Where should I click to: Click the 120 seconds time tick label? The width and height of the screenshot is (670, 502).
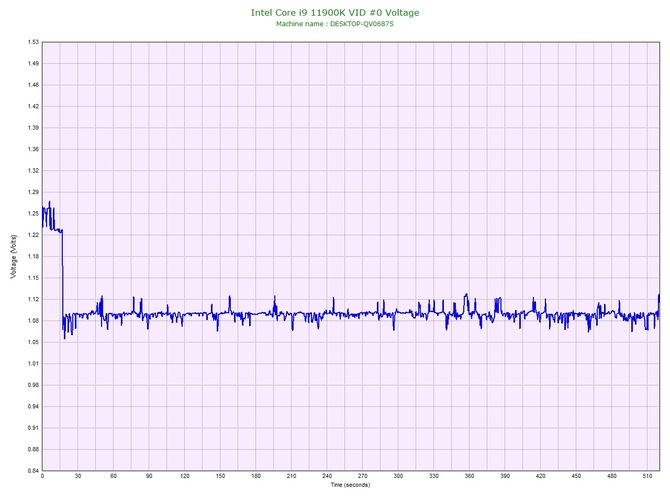pyautogui.click(x=185, y=476)
